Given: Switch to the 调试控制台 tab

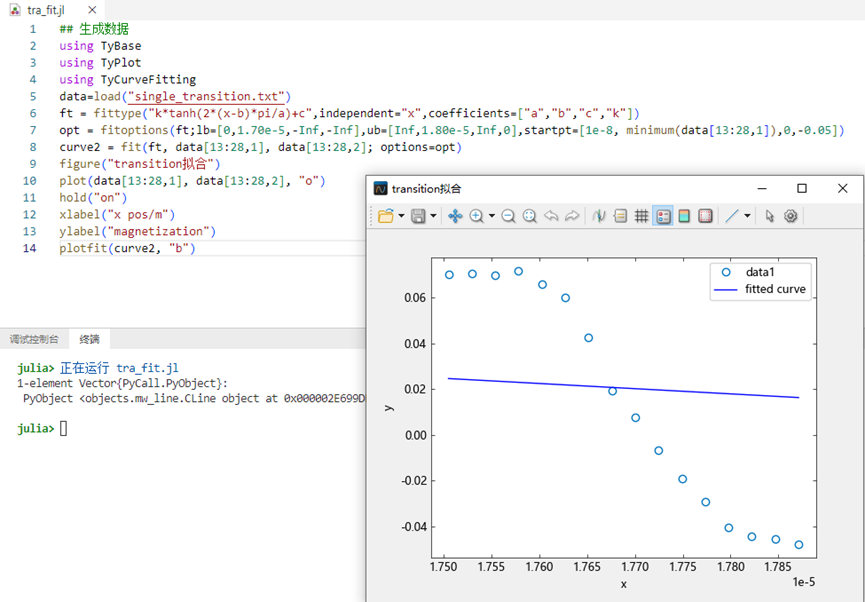Looking at the screenshot, I should tap(34, 339).
